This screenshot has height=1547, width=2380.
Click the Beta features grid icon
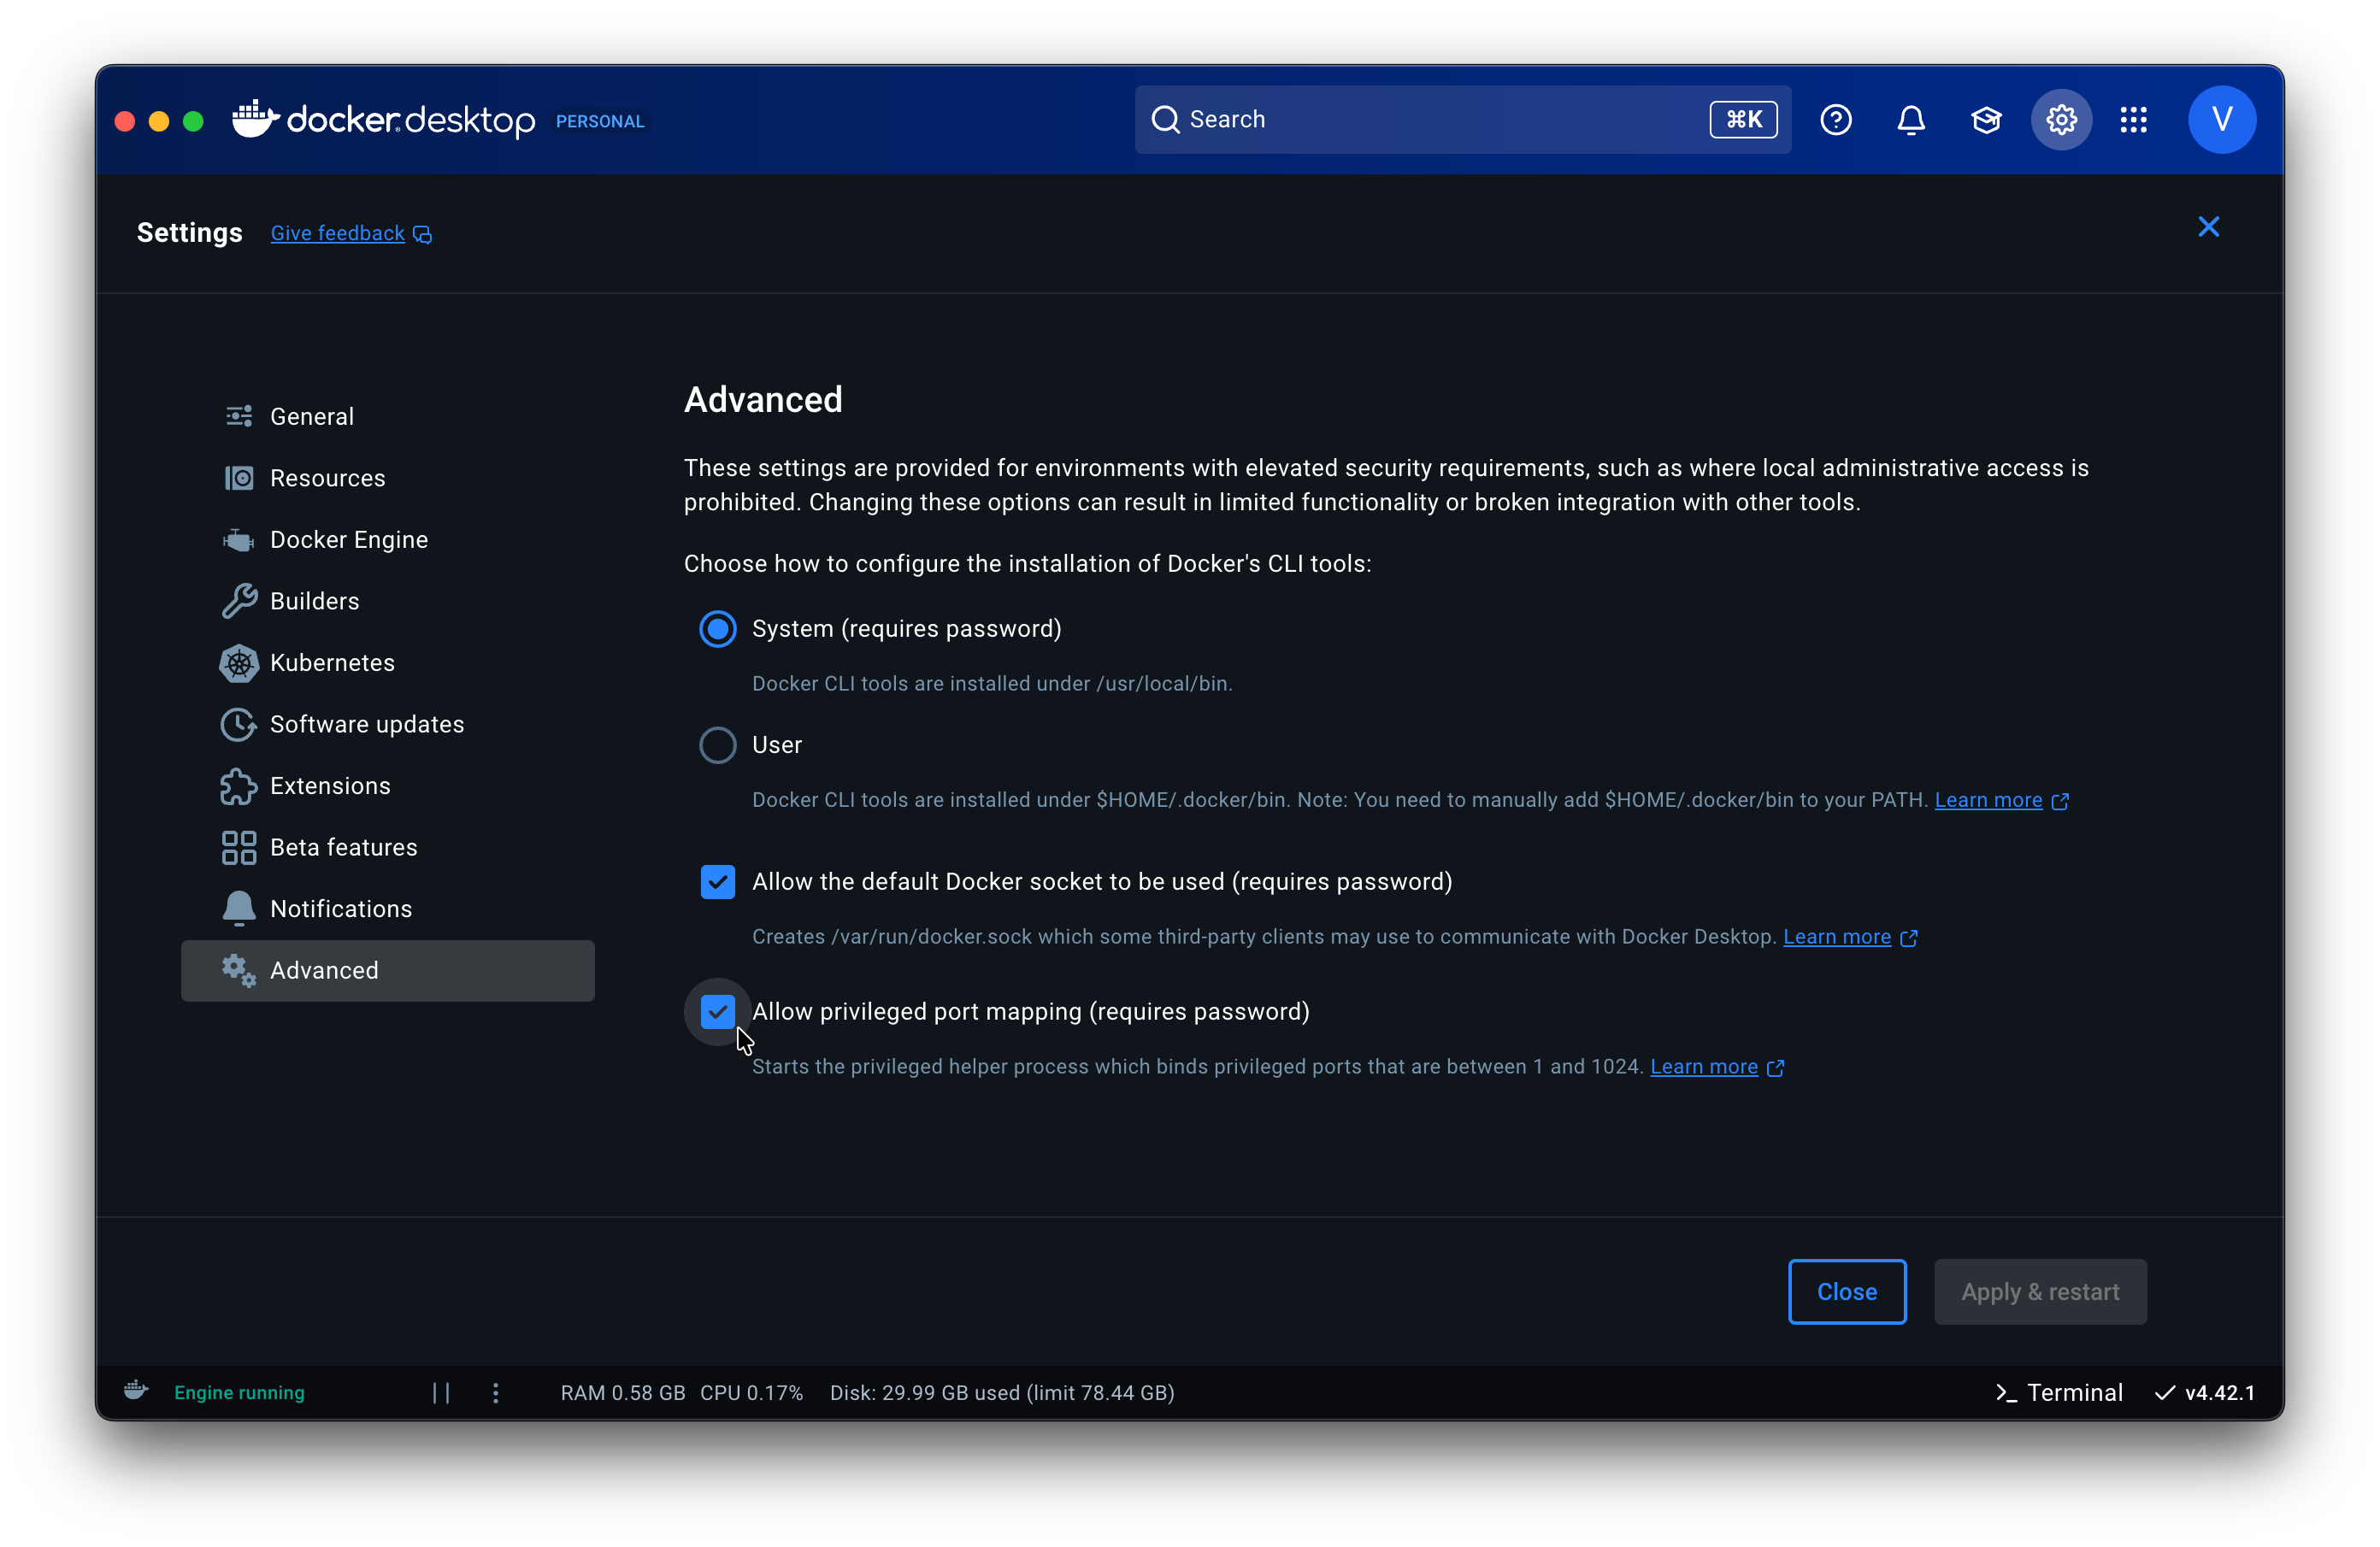(x=239, y=847)
